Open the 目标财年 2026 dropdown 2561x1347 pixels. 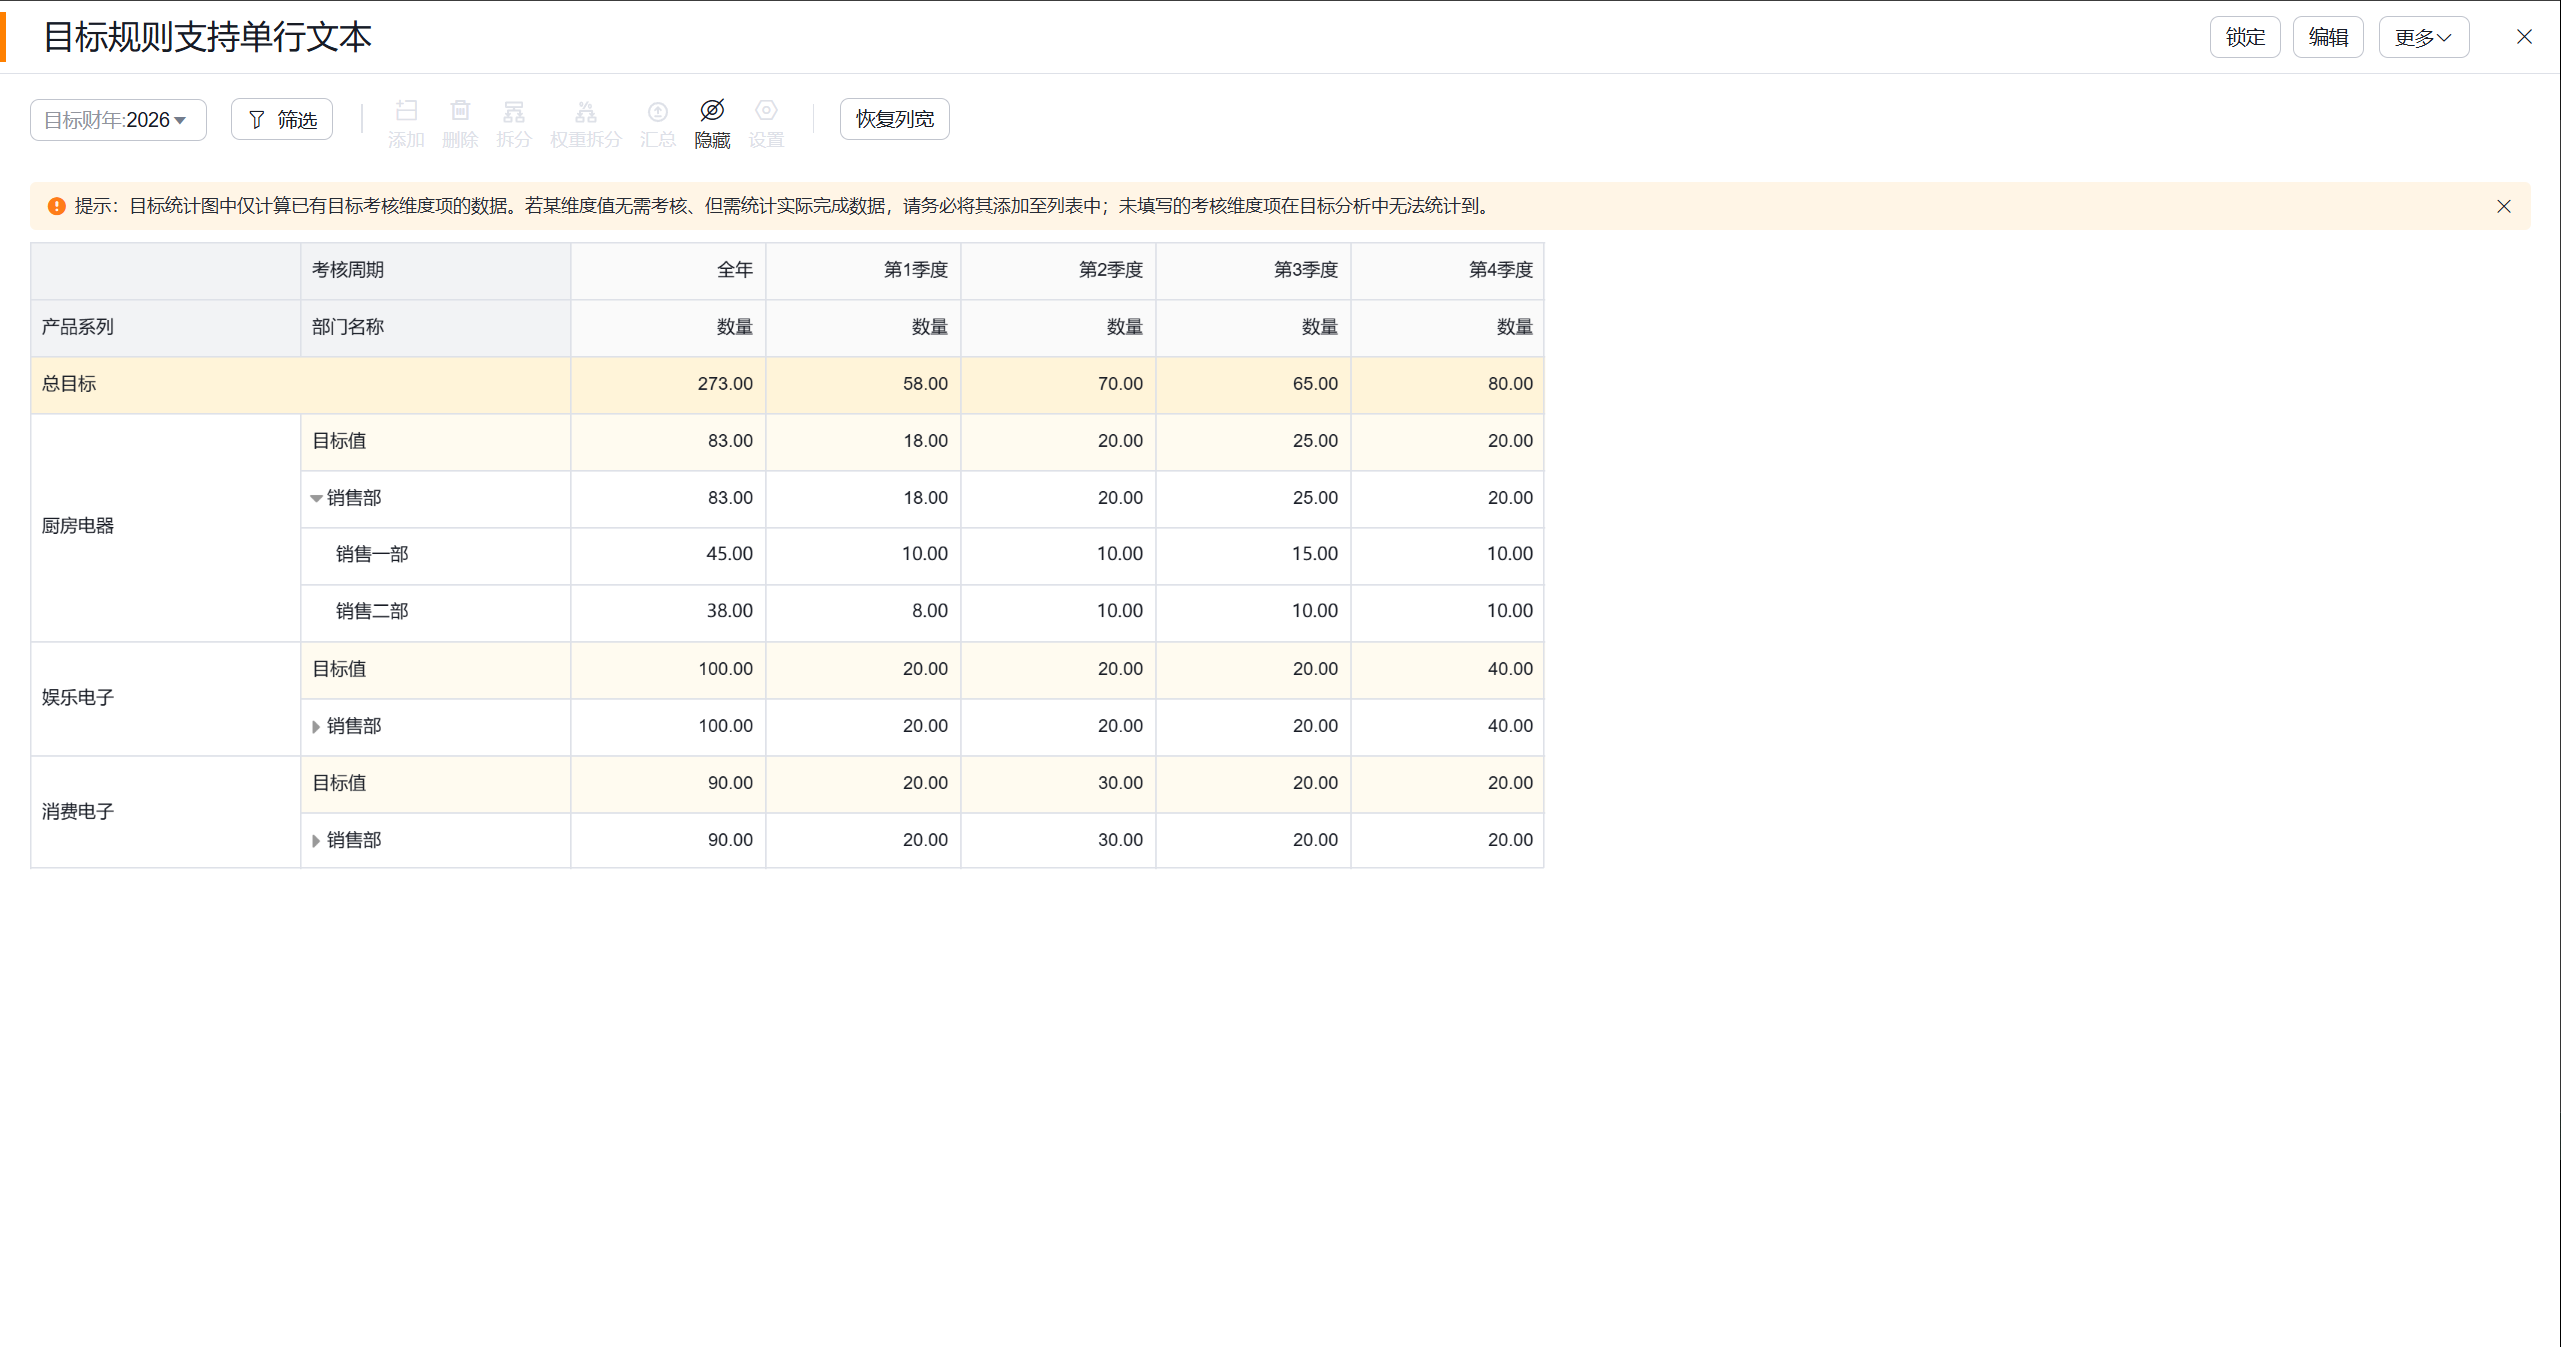[x=118, y=120]
